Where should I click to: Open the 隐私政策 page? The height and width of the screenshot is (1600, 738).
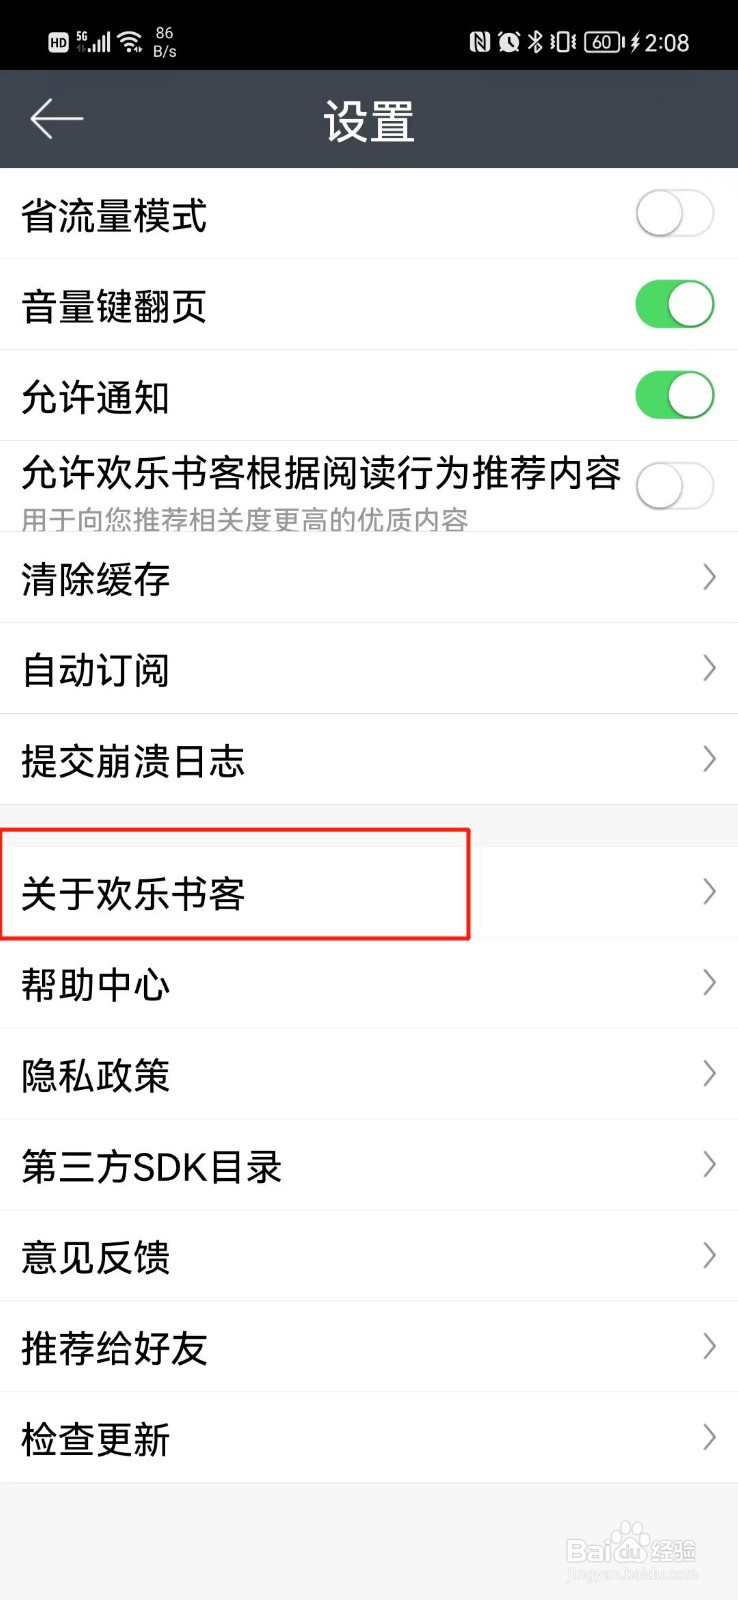tap(369, 1074)
